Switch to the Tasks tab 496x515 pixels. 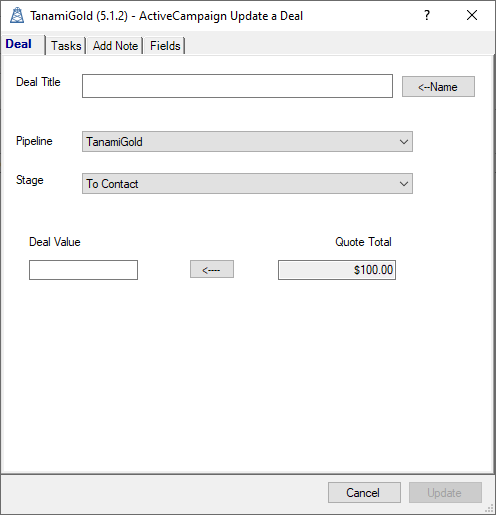point(66,46)
